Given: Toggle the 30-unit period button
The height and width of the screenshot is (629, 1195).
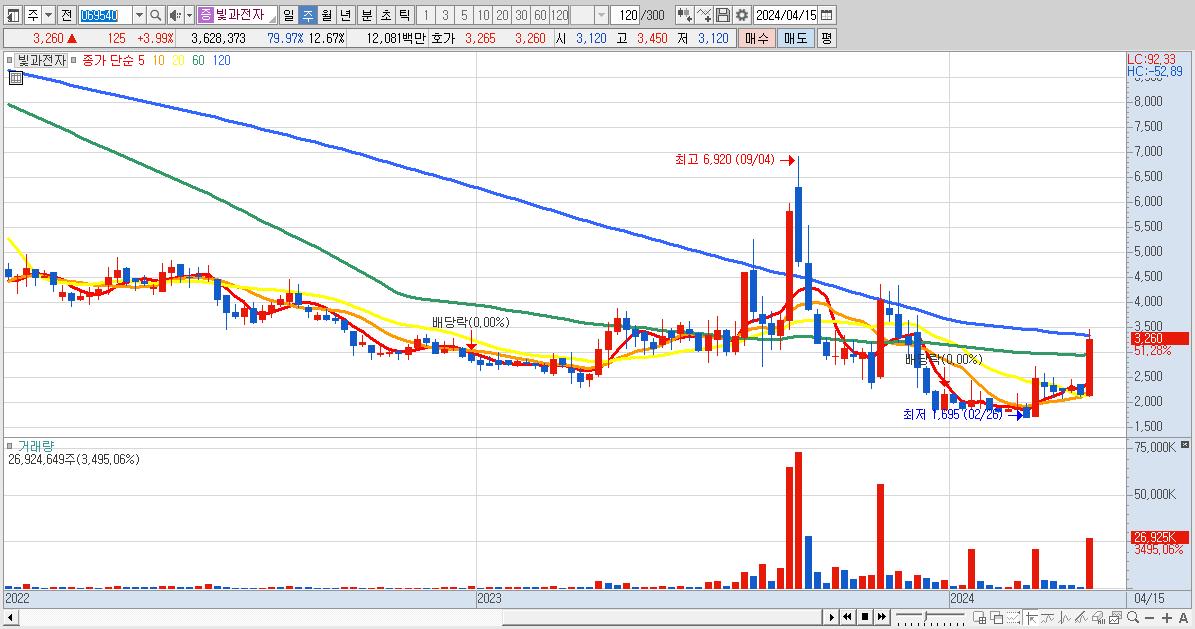Looking at the screenshot, I should [x=521, y=14].
